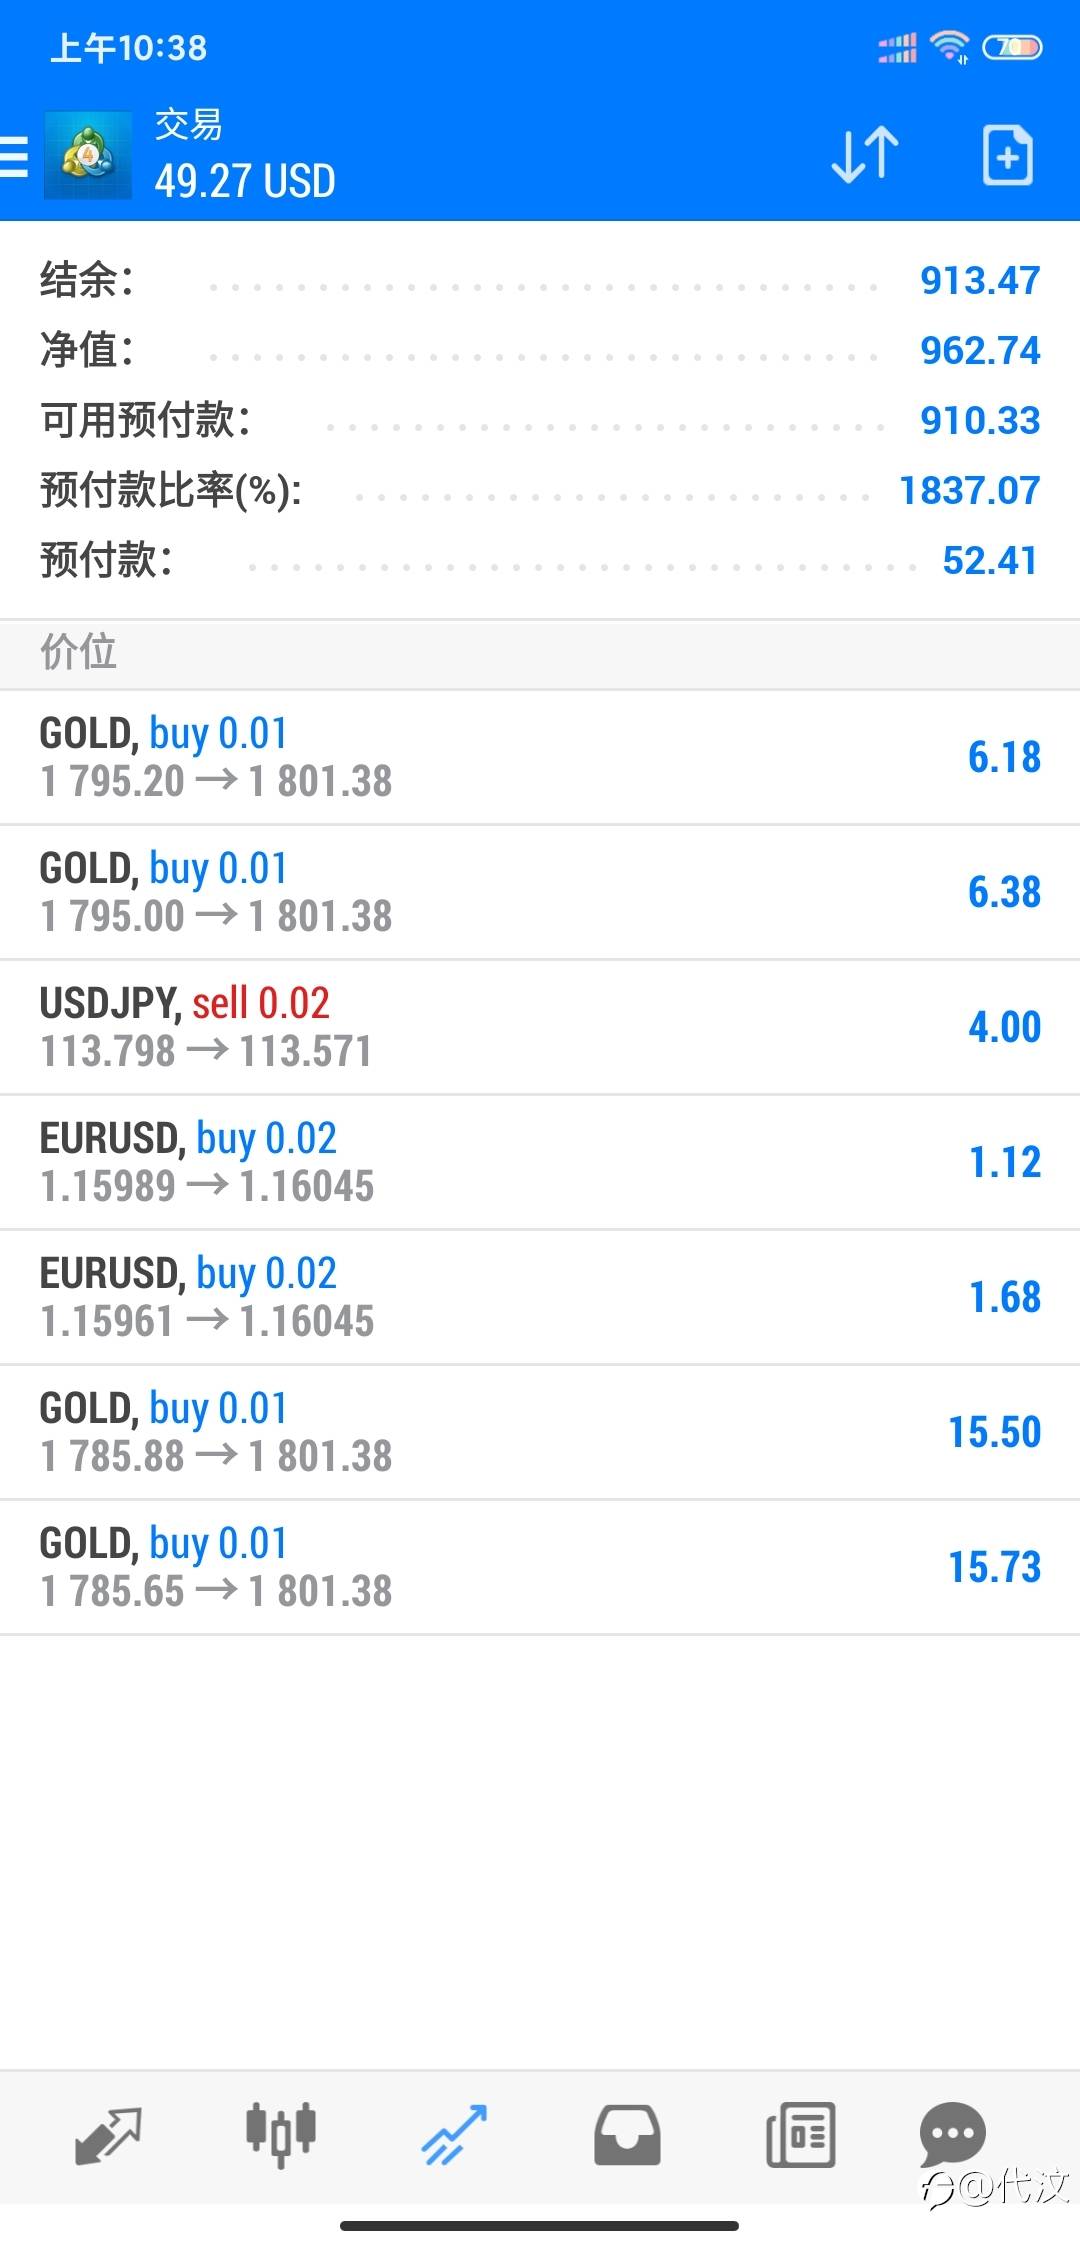Open the News tab icon
Viewport: 1080px width, 2248px height.
pyautogui.click(x=801, y=2135)
